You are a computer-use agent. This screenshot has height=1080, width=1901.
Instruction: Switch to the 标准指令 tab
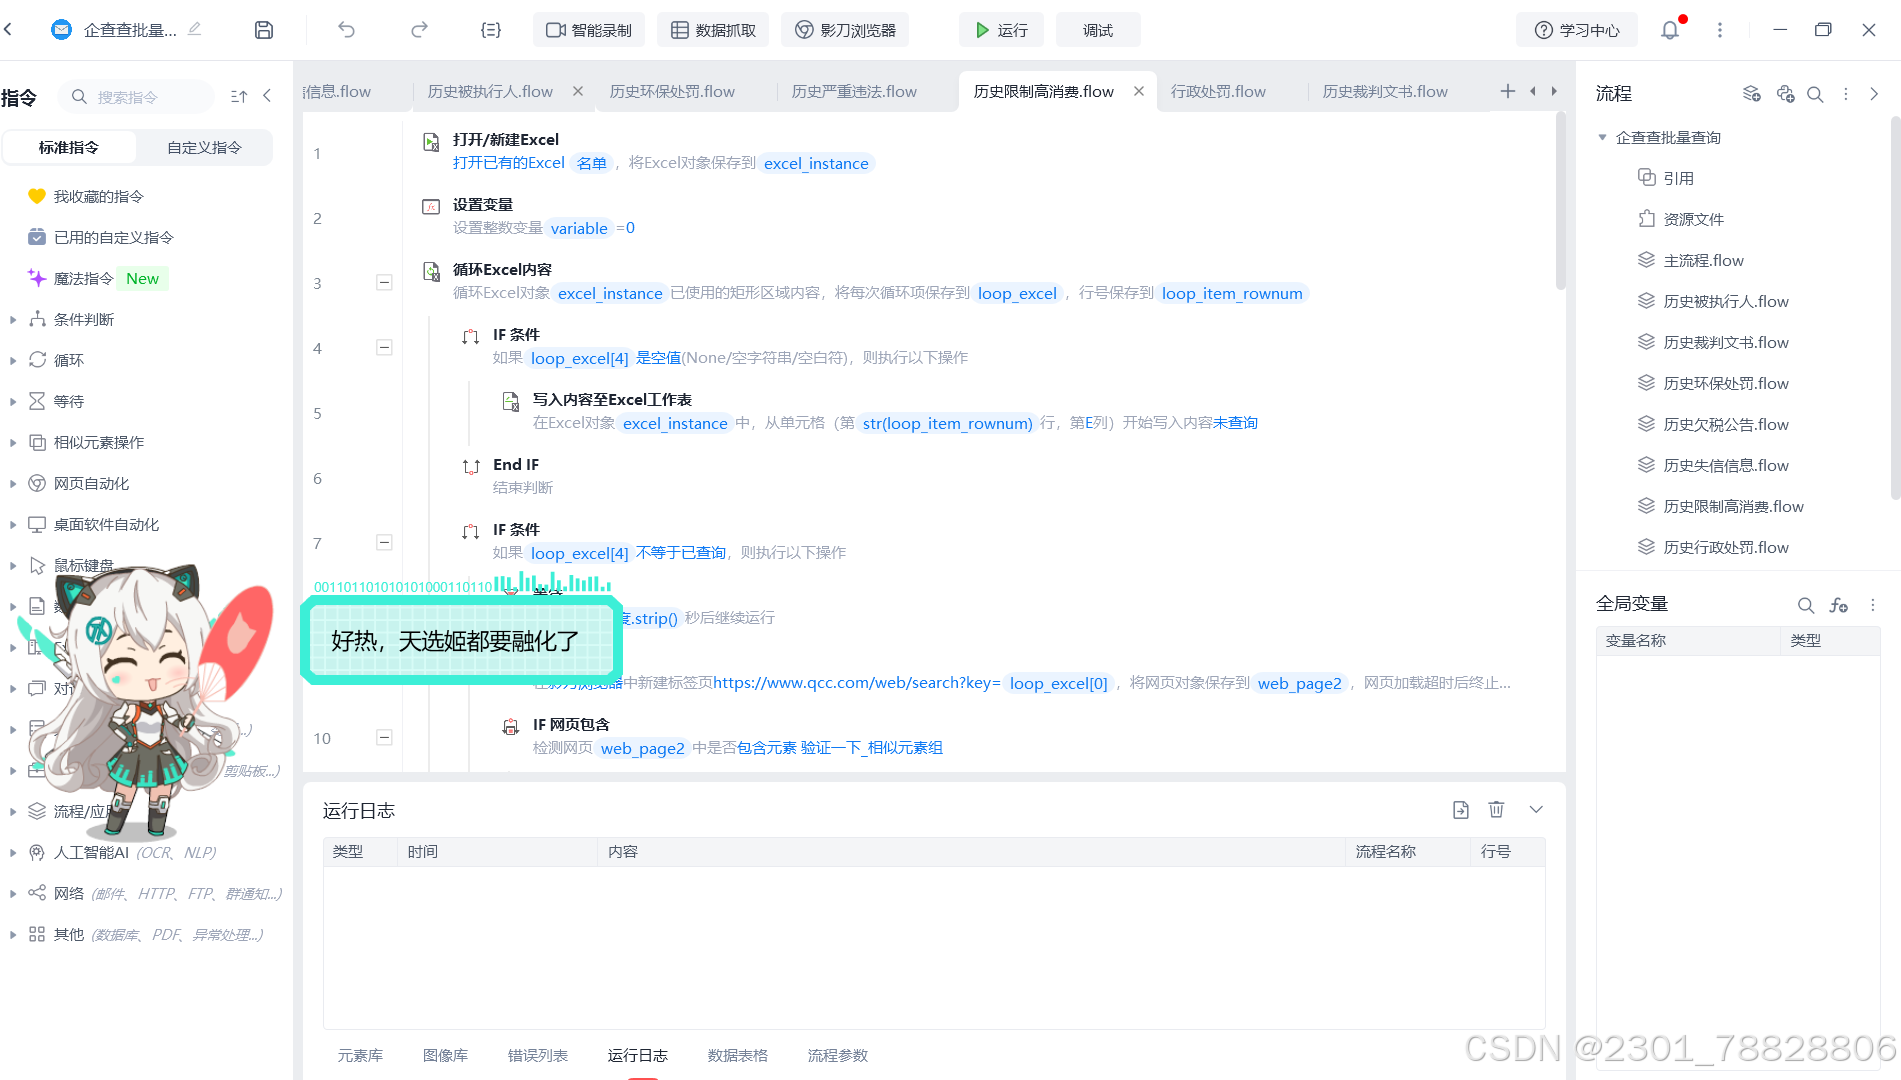point(69,147)
